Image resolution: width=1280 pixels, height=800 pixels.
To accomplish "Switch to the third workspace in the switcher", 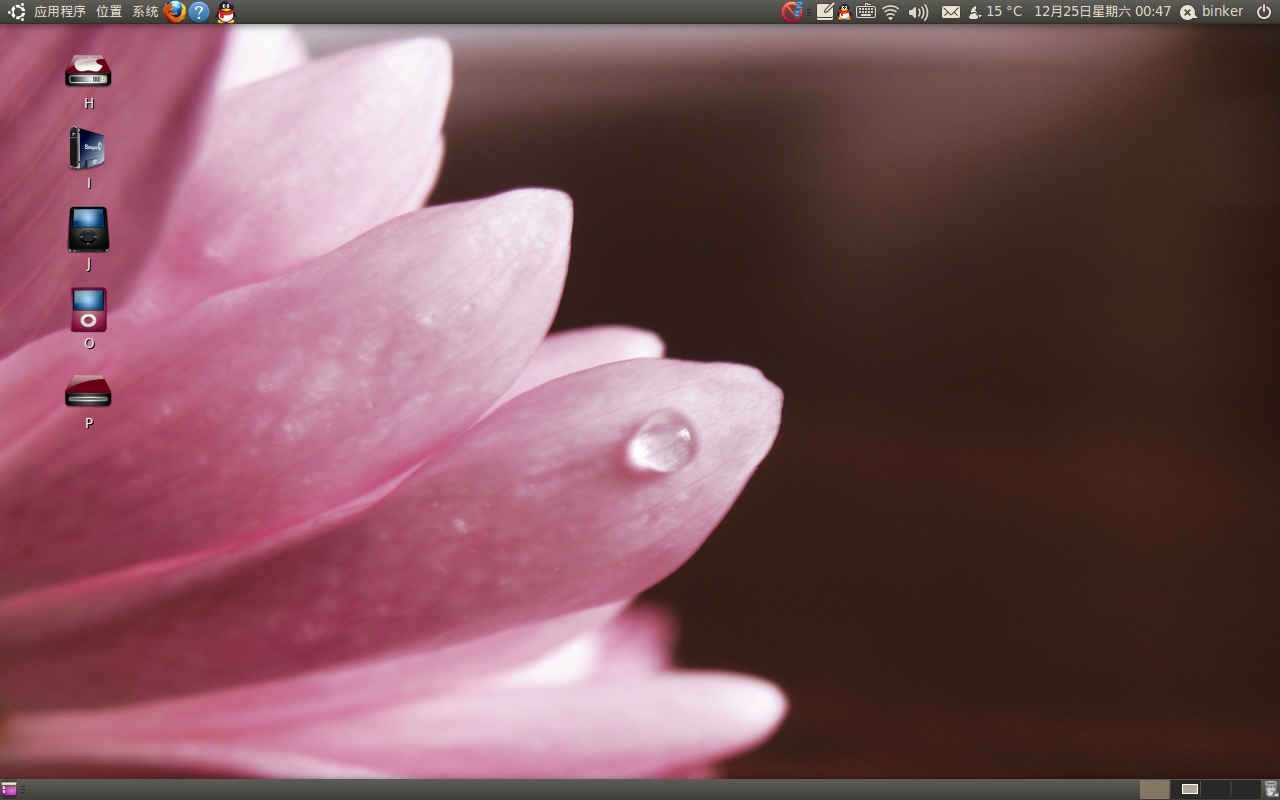I will [1215, 789].
